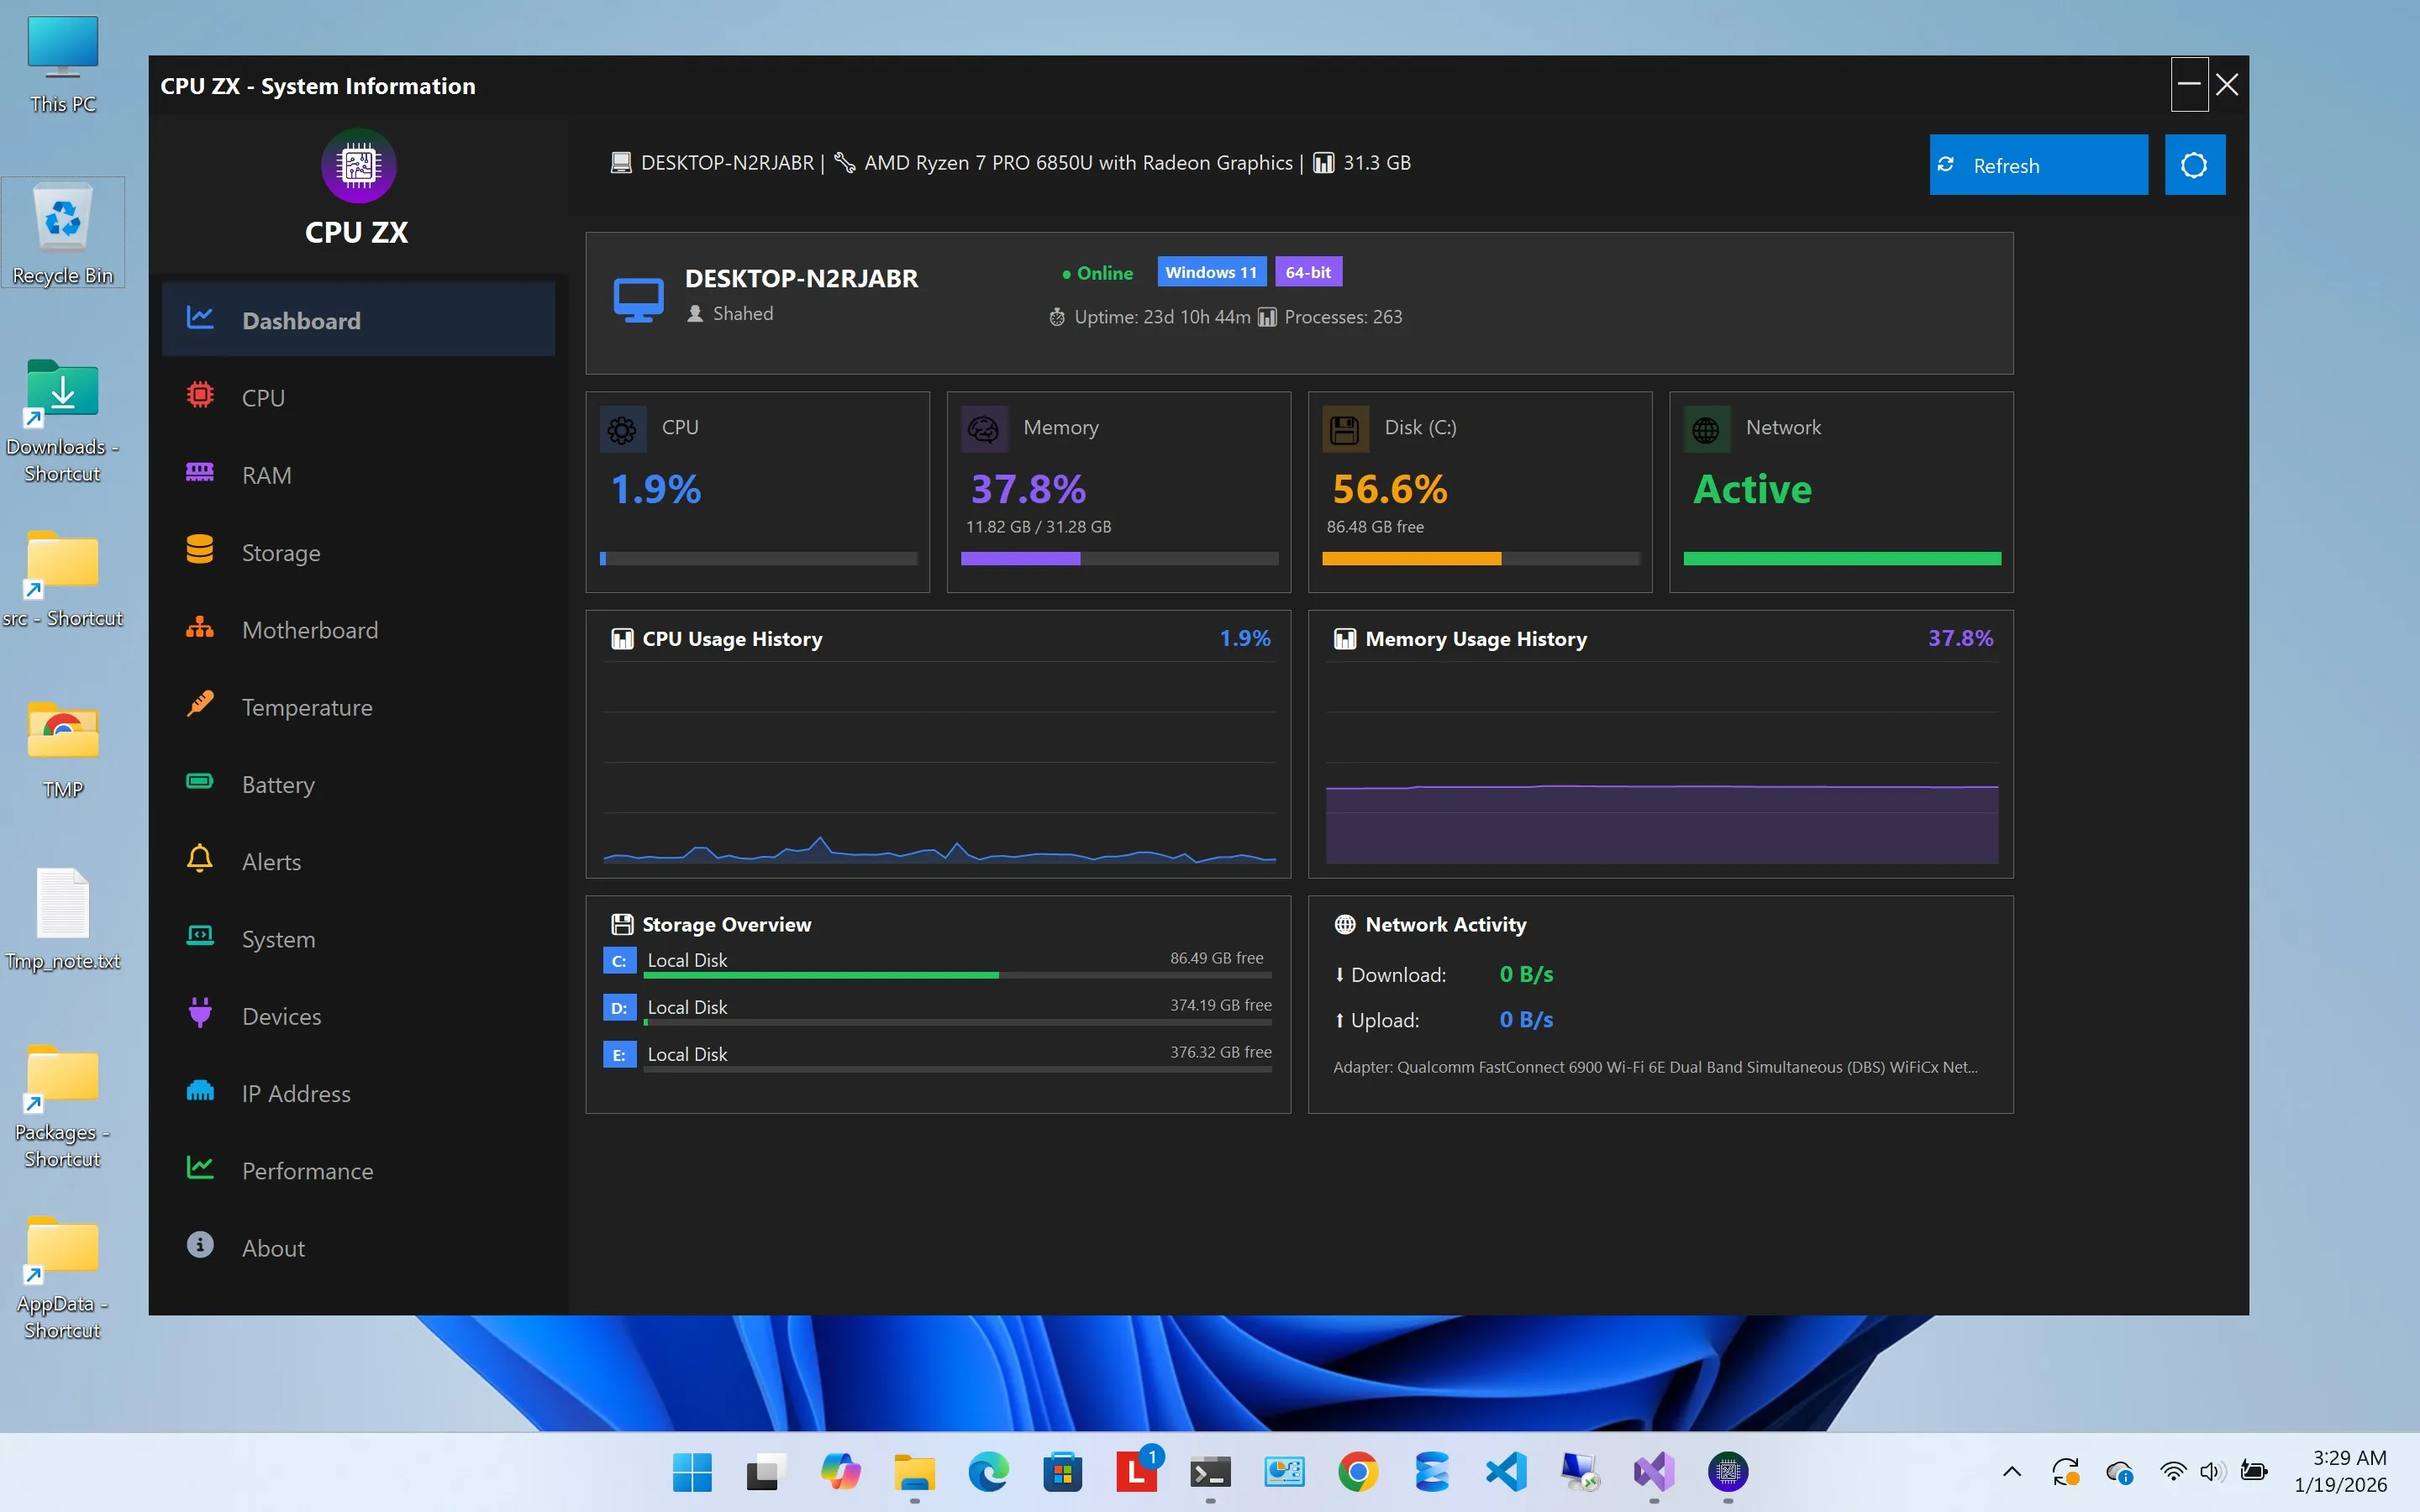Screen dimensions: 2420x1512
Task: Click the C: drive badge in Storage Overview
Action: click(619, 961)
